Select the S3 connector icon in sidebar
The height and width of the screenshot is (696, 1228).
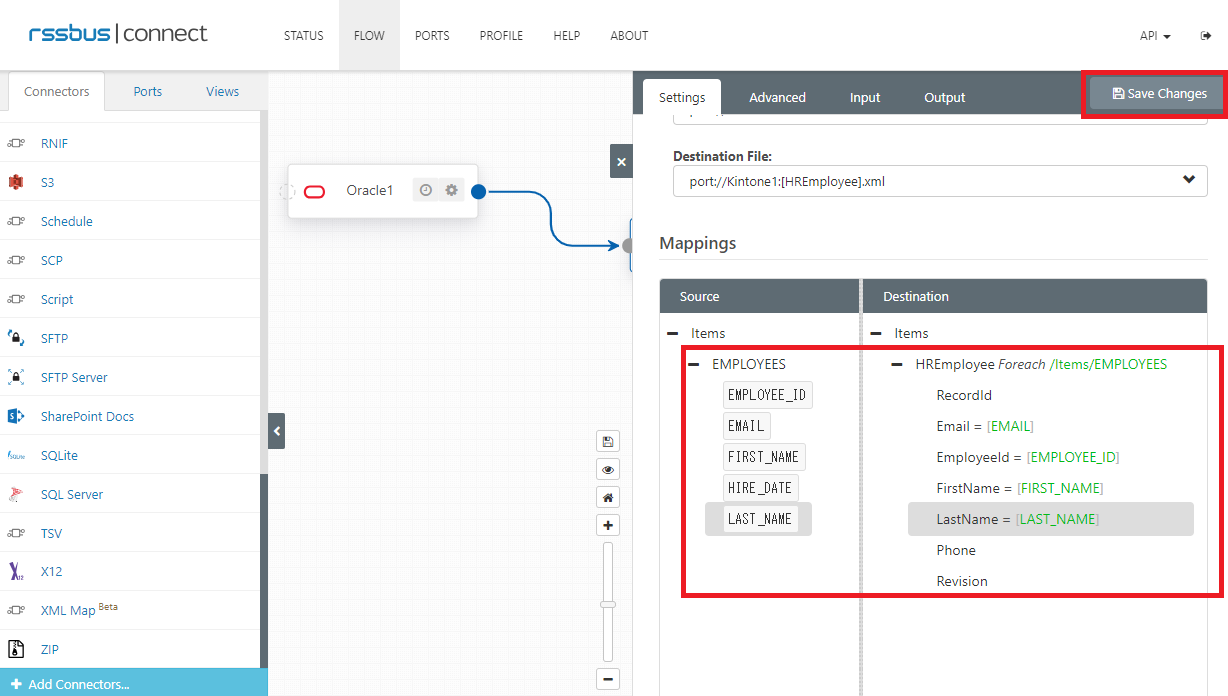17,182
